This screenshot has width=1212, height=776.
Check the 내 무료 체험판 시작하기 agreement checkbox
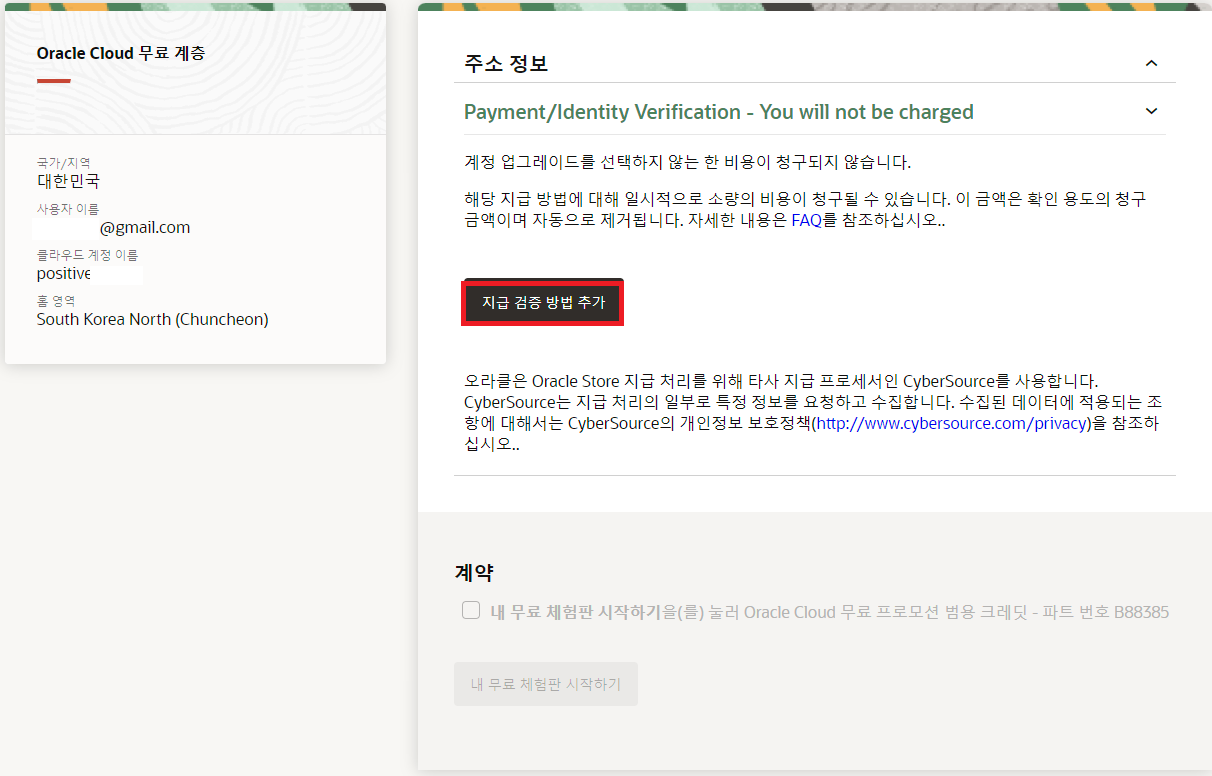point(471,610)
